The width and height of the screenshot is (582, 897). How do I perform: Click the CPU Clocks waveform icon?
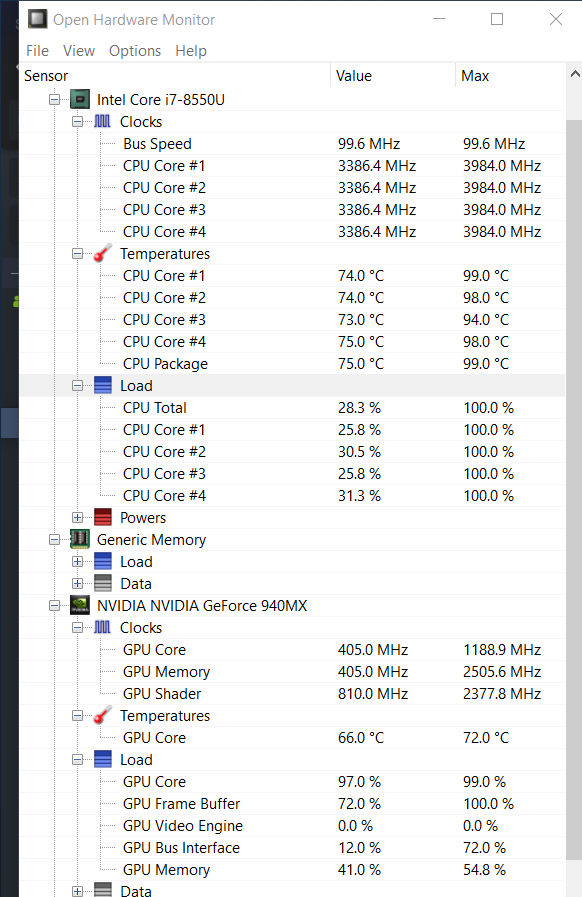(x=102, y=121)
